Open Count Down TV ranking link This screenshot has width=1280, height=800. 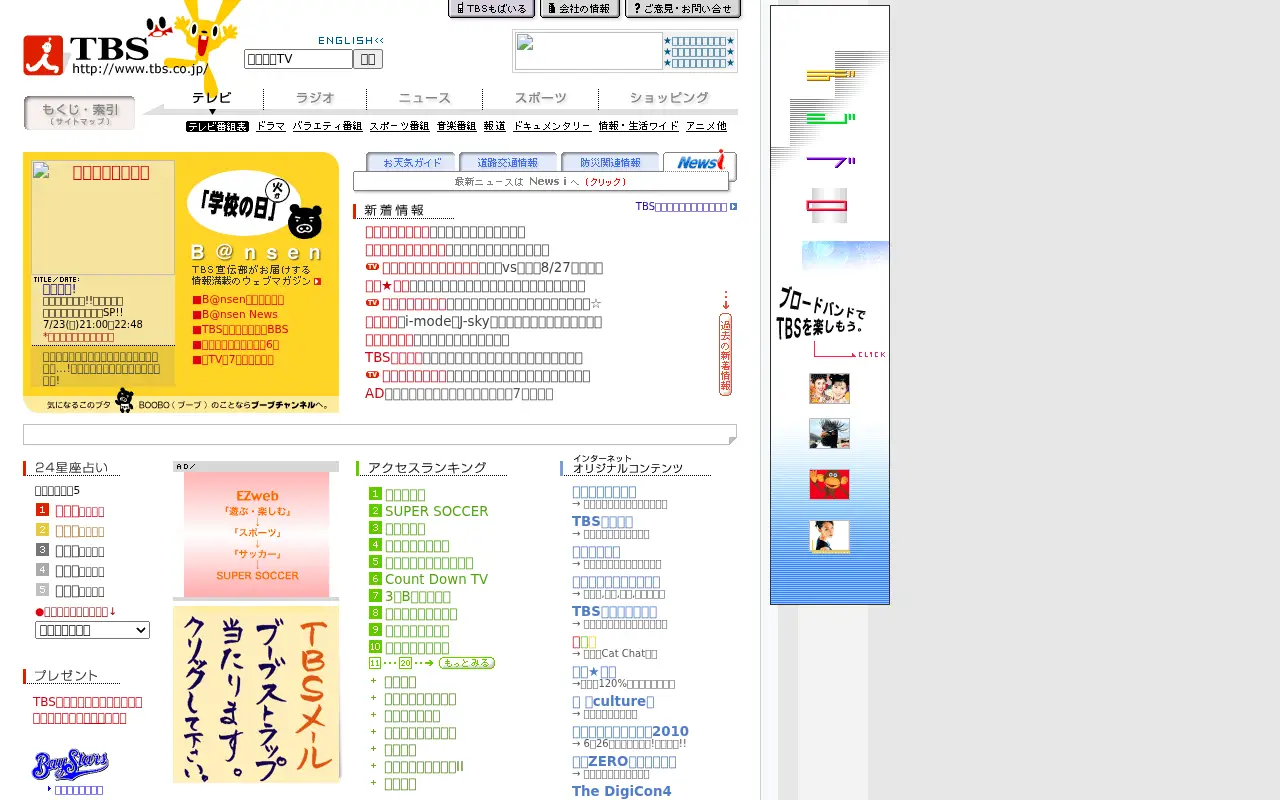[x=437, y=579]
